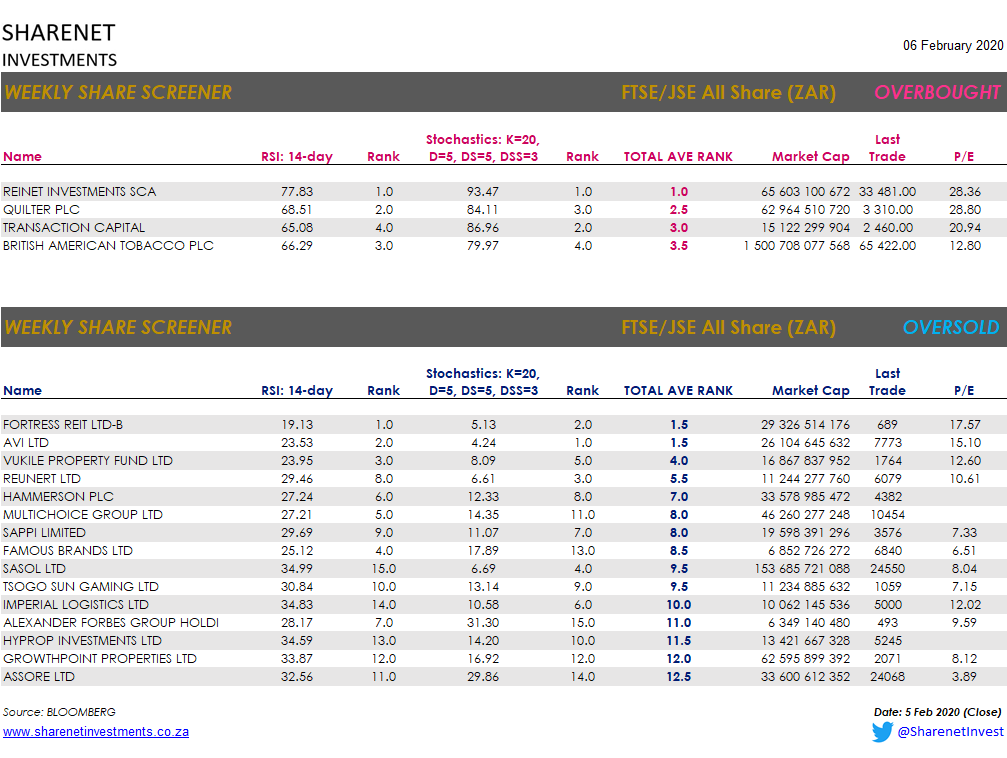Click the SHARENET logo title

point(58,33)
